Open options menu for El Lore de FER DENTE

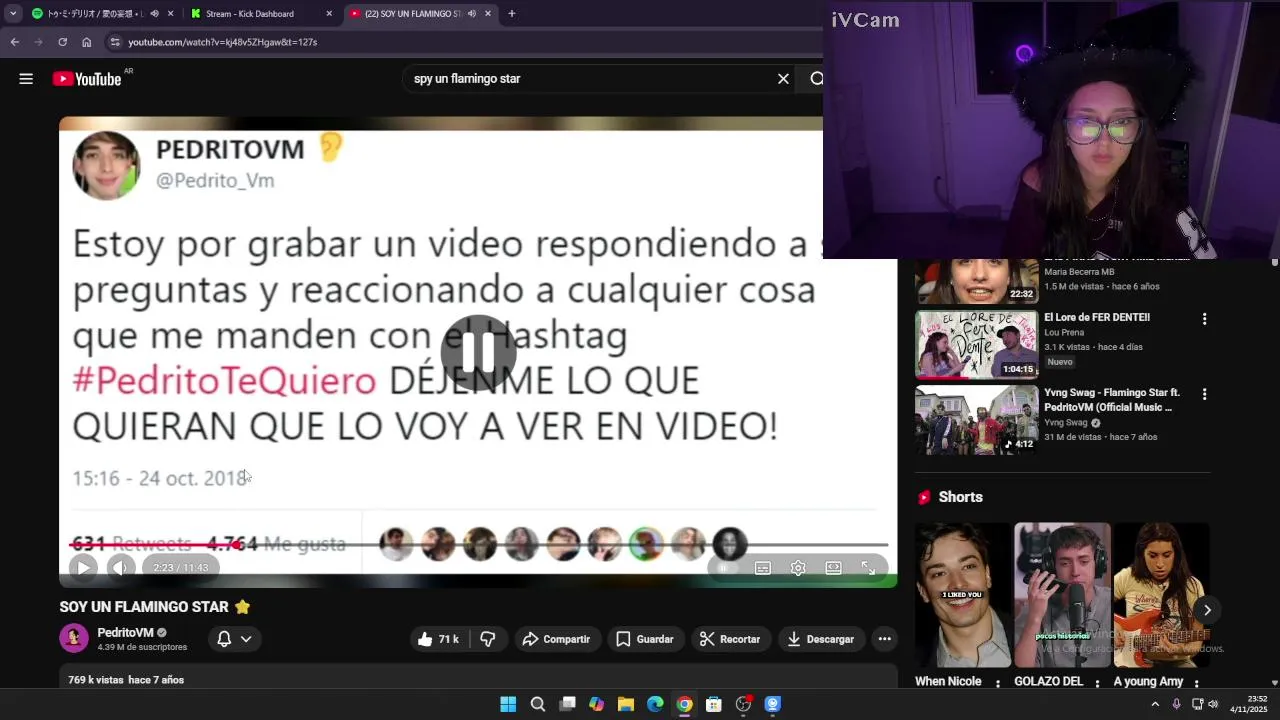coord(1204,319)
